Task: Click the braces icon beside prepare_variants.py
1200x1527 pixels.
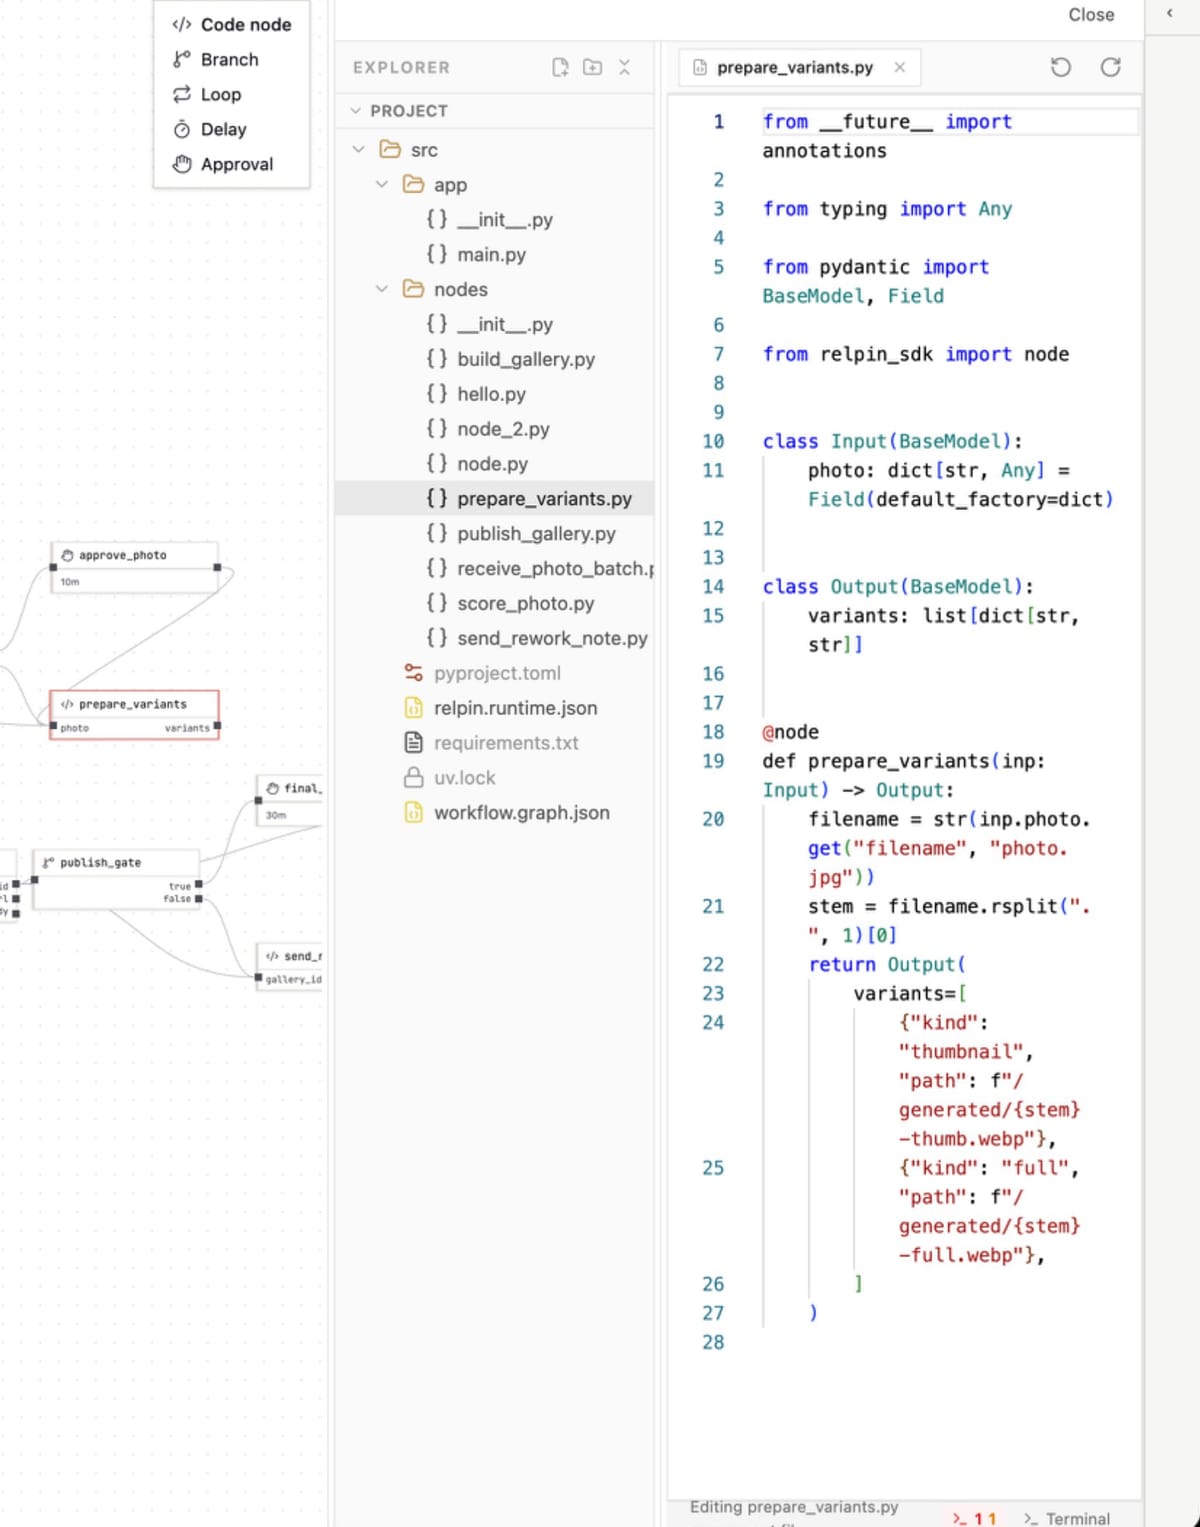Action: [436, 498]
